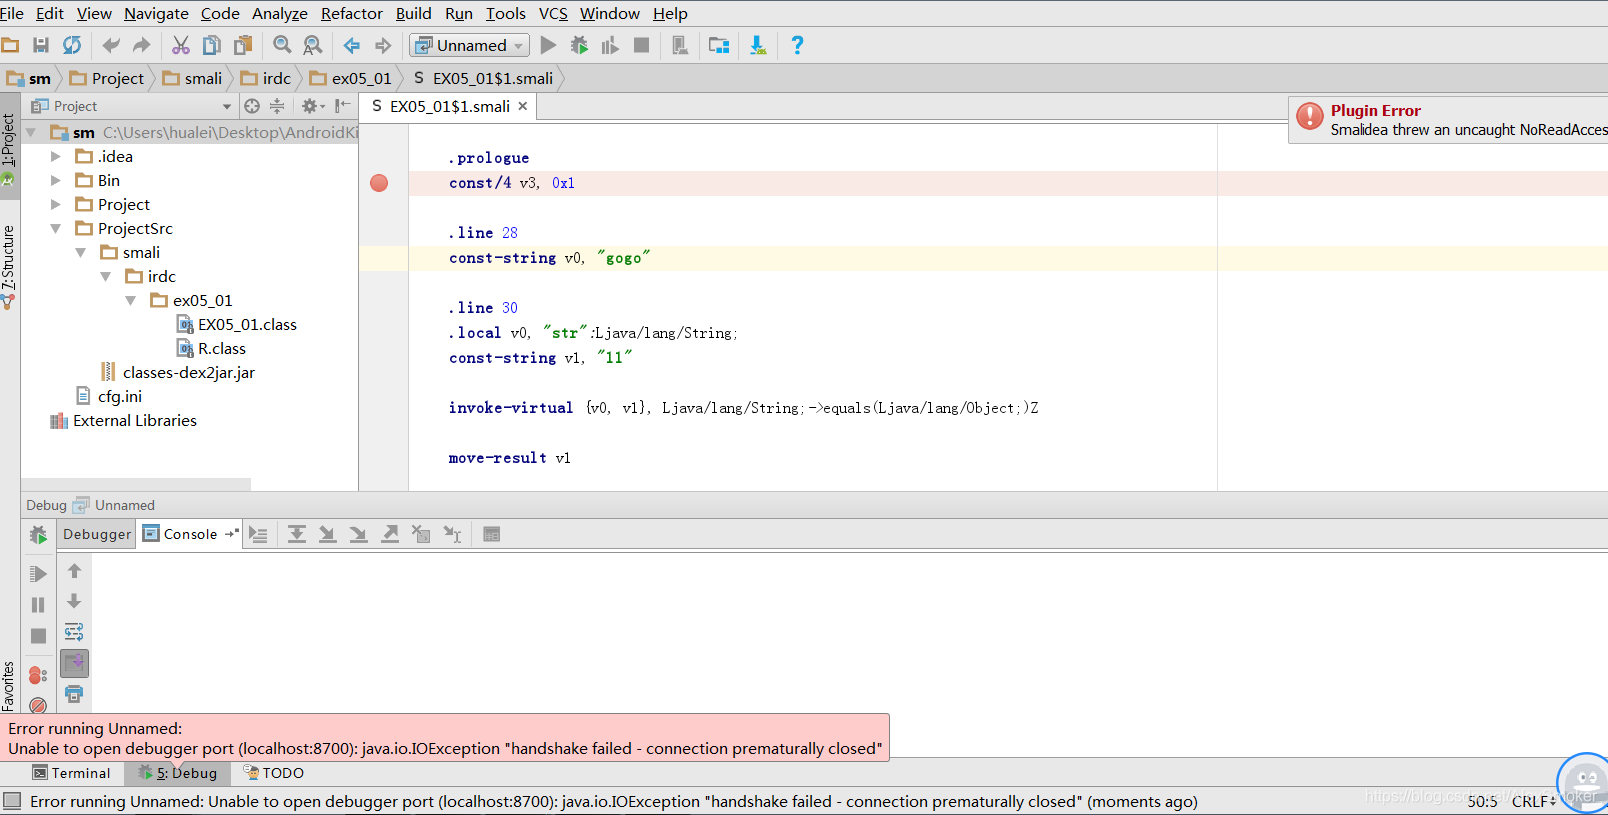Collapse the sm root project node
The height and width of the screenshot is (815, 1608).
31,132
